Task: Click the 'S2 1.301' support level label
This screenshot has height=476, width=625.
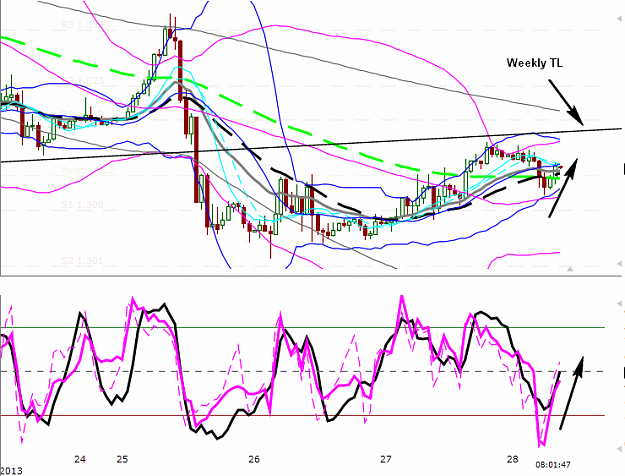Action: tap(82, 261)
